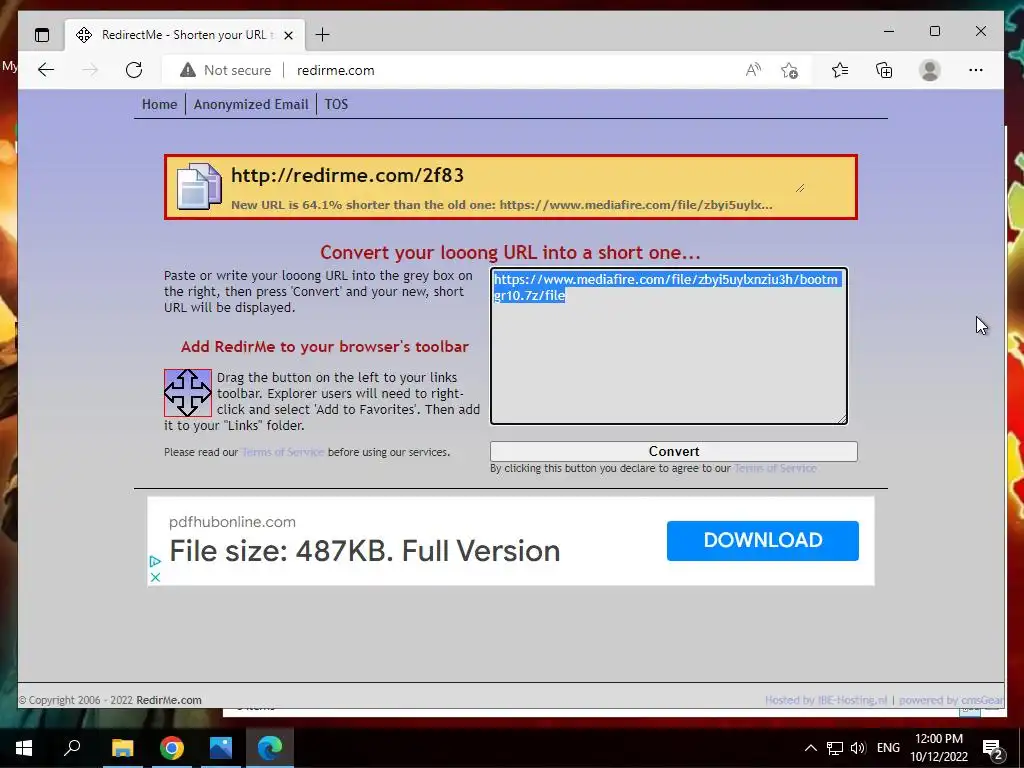The width and height of the screenshot is (1024, 768).
Task: Open Photos app from taskbar
Action: (221, 748)
